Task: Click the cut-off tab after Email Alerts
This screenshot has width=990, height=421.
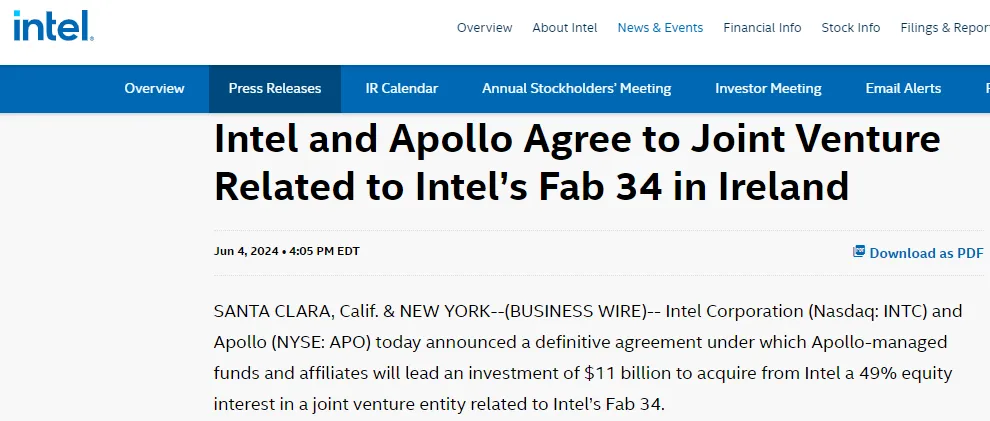Action: [x=987, y=89]
